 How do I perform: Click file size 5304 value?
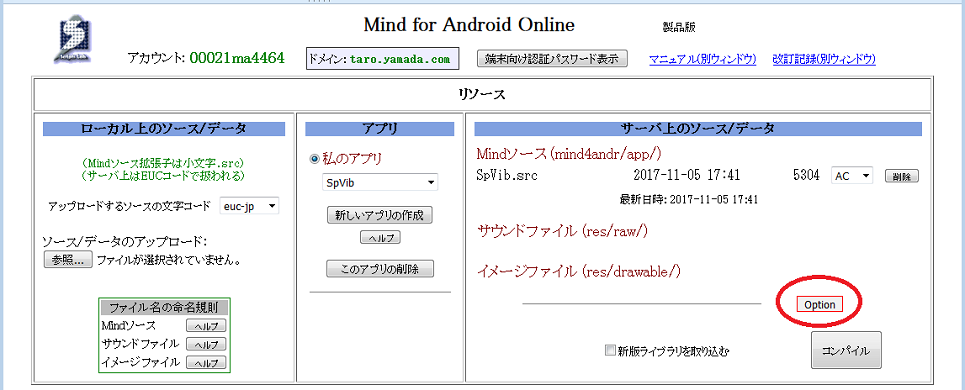point(806,175)
